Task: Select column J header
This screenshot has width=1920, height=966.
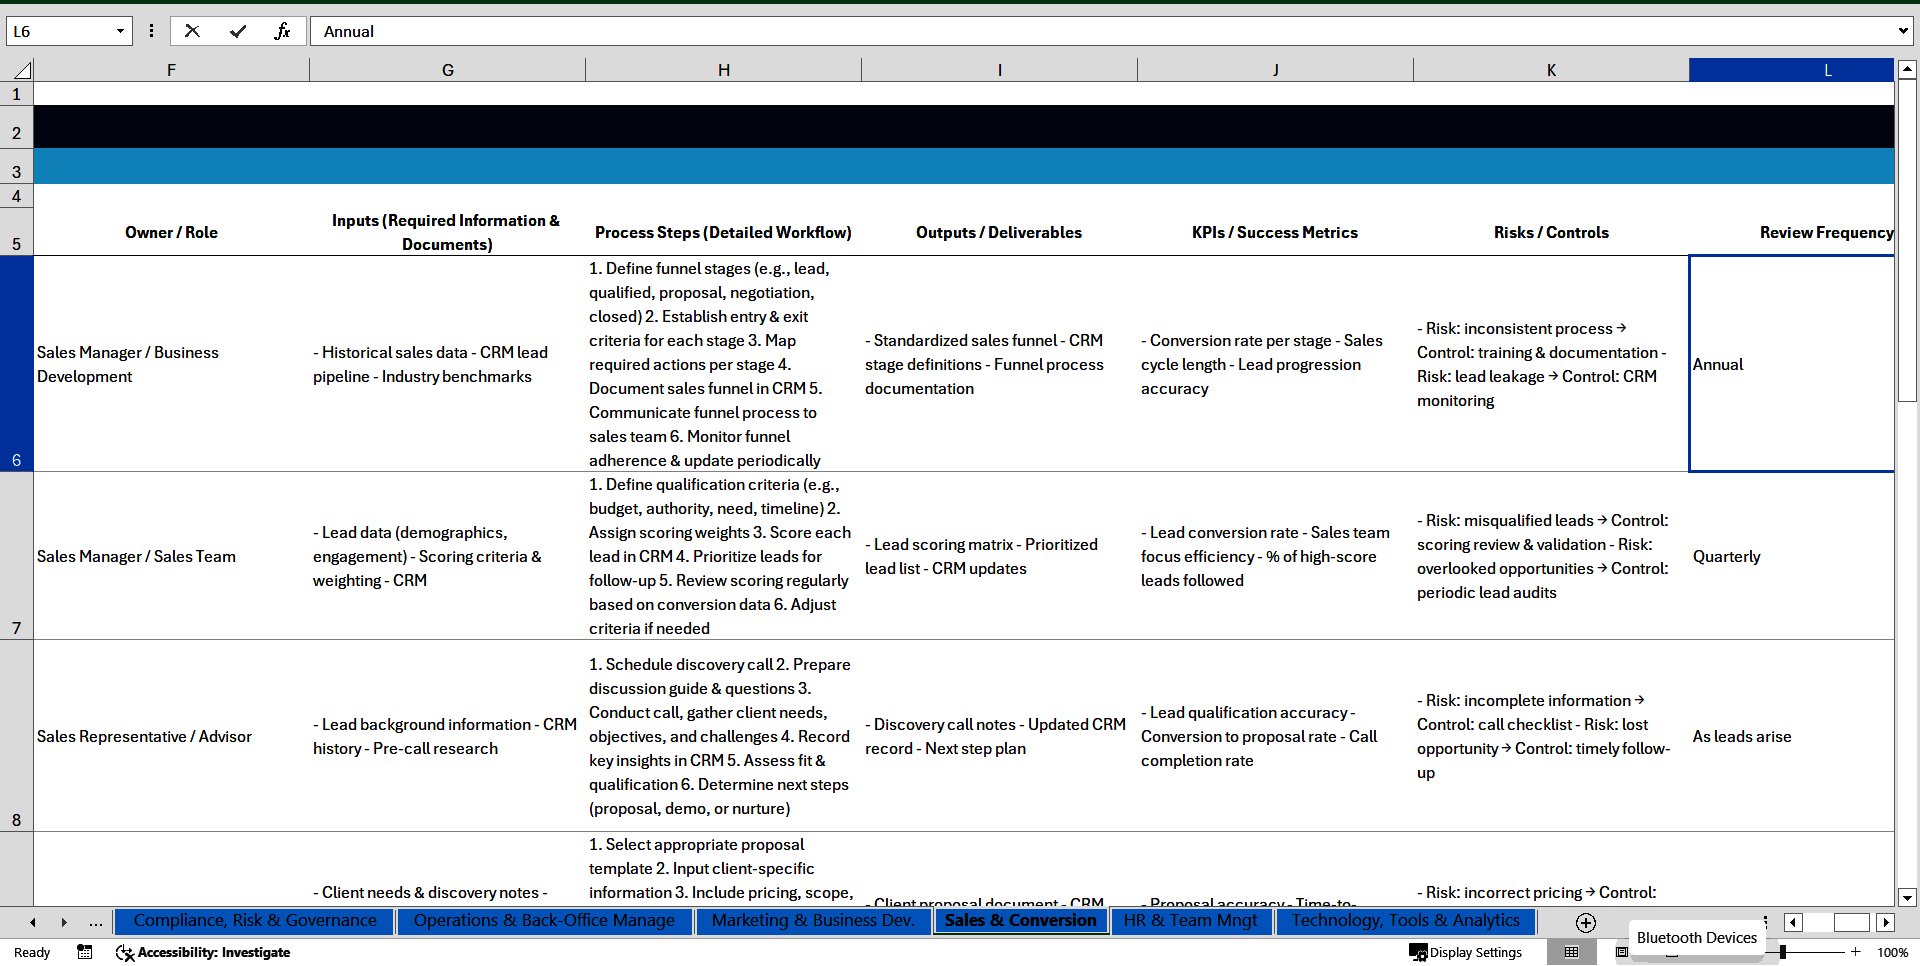Action: tap(1275, 70)
